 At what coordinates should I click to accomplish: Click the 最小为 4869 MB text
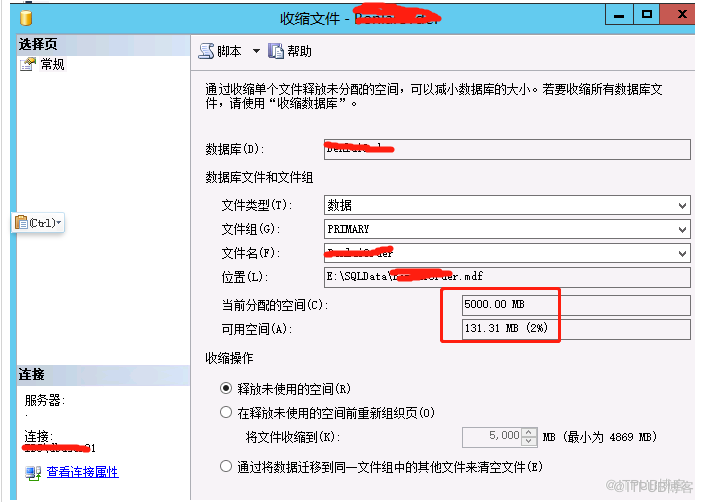[609, 437]
